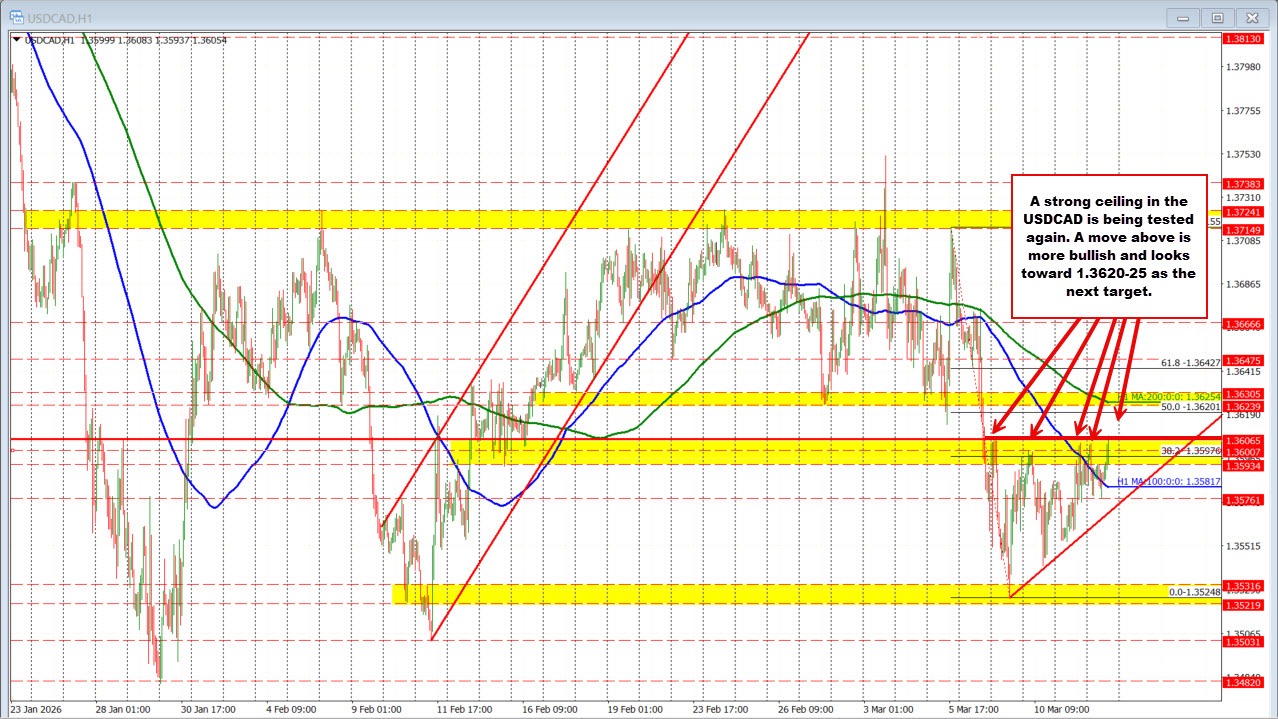This screenshot has height=719, width=1278.
Task: Collapse the OHLC quote display triangle
Action: pyautogui.click(x=16, y=40)
